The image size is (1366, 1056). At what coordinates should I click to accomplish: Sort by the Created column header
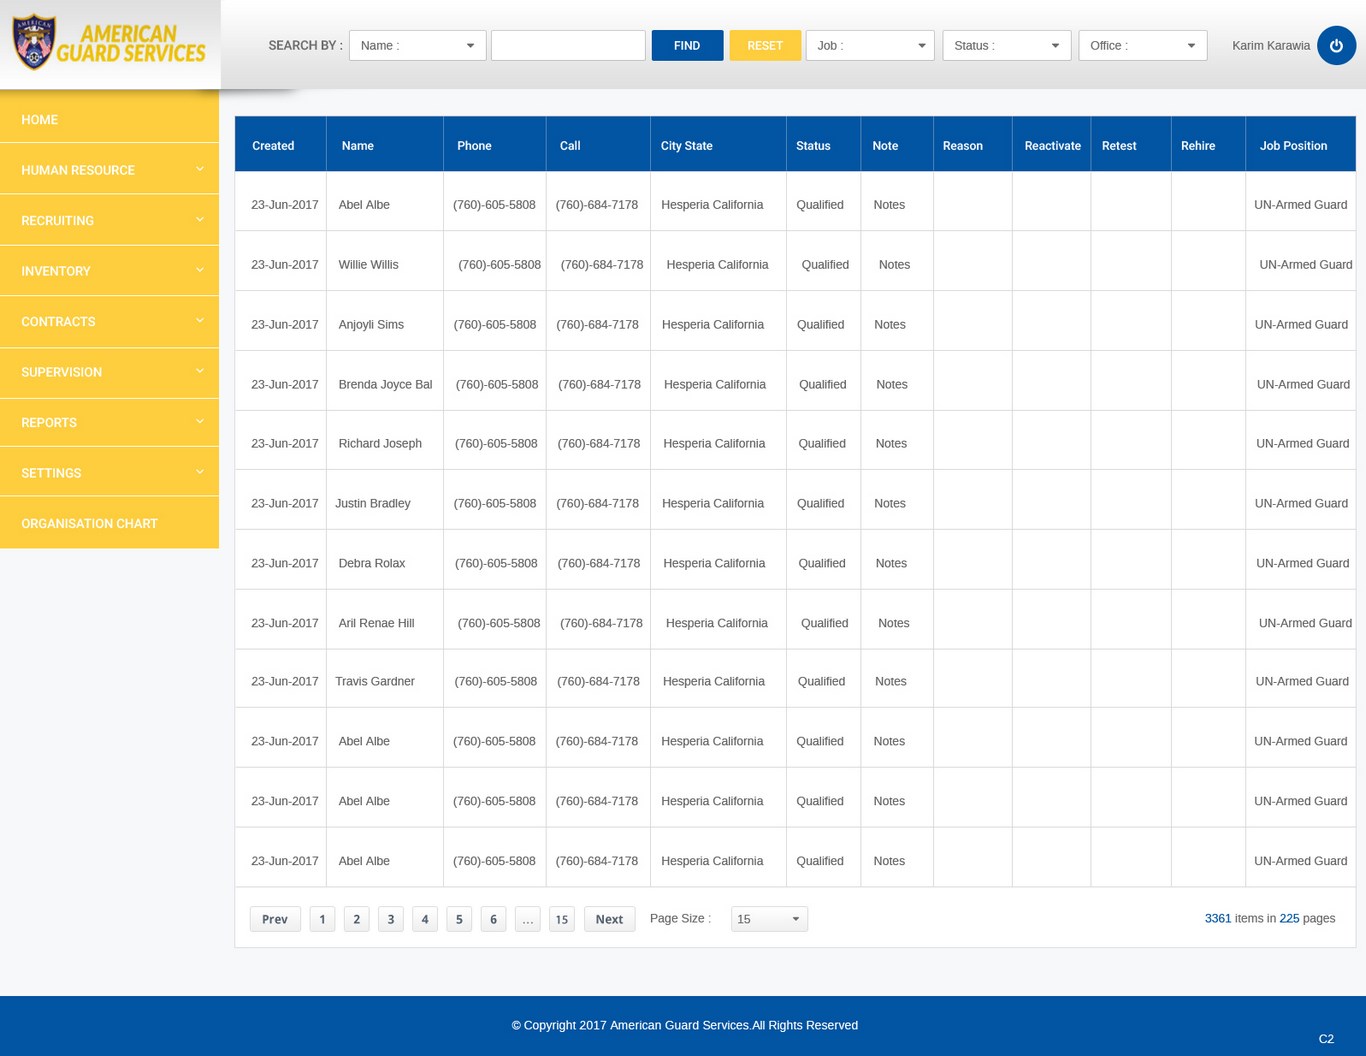coord(273,146)
